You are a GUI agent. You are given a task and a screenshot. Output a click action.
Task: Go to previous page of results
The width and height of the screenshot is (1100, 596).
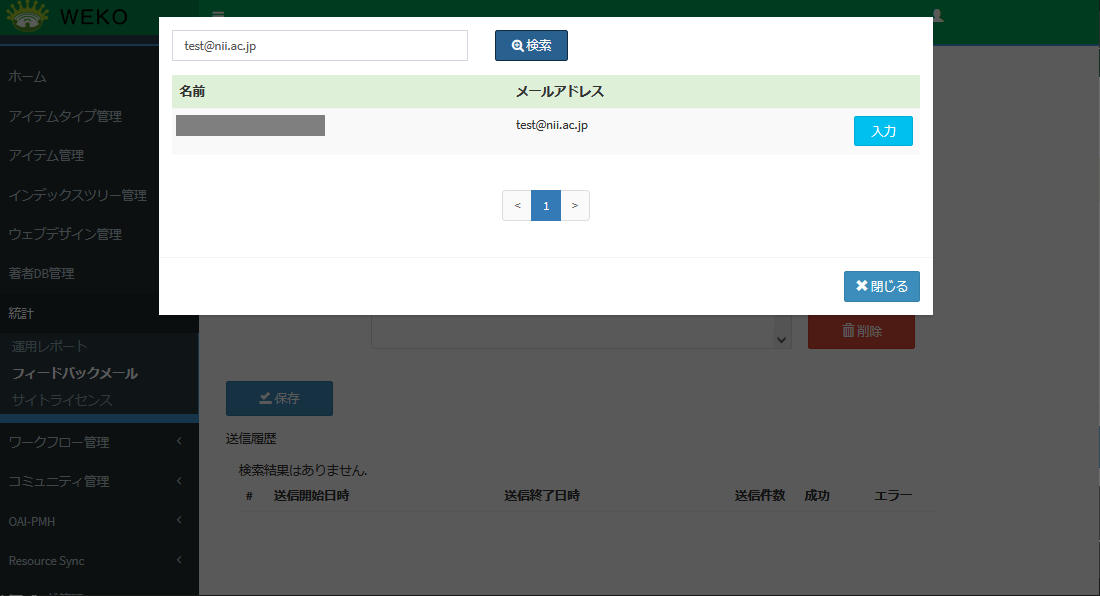tap(517, 205)
